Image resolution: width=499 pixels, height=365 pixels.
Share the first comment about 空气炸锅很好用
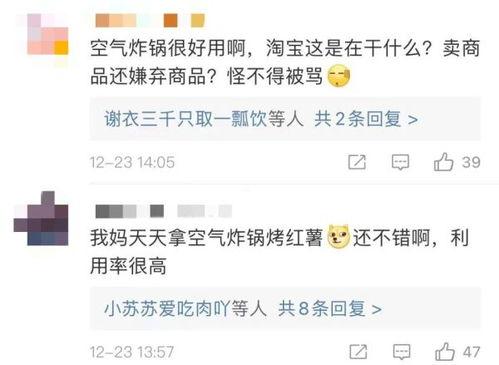[357, 162]
